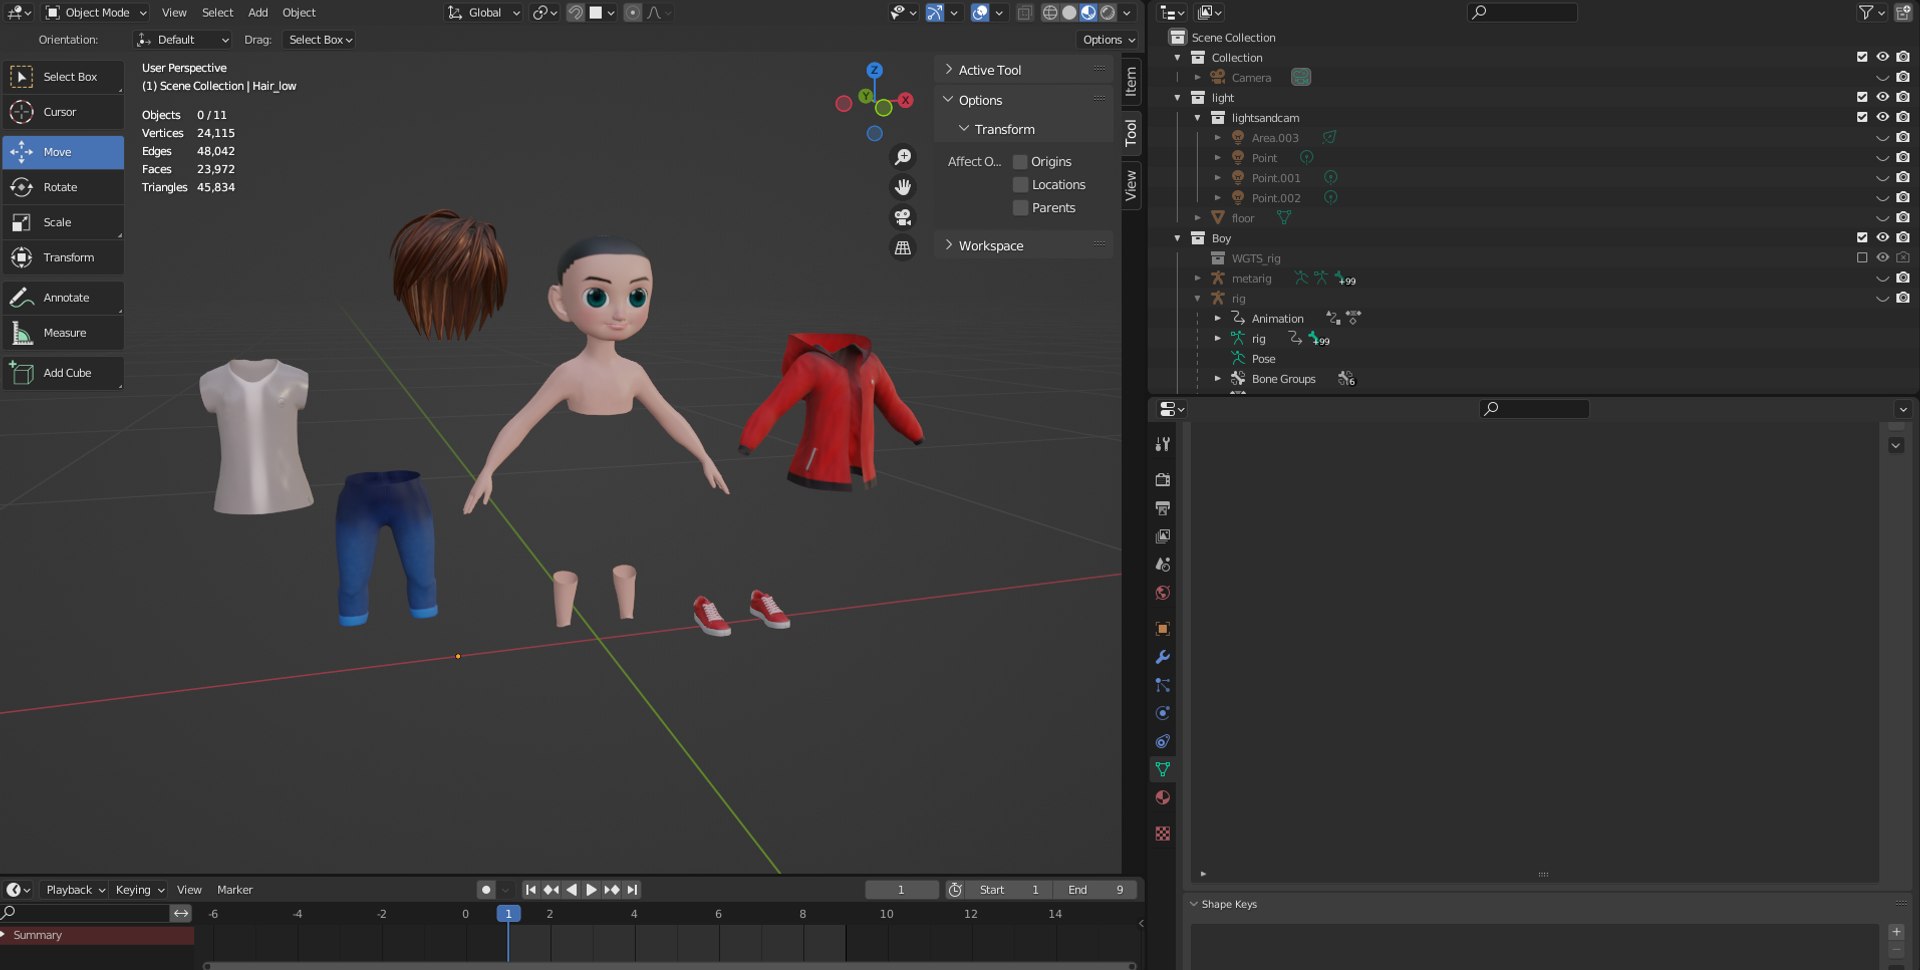
Task: Collapse the Boy collection in outliner
Action: click(1177, 238)
